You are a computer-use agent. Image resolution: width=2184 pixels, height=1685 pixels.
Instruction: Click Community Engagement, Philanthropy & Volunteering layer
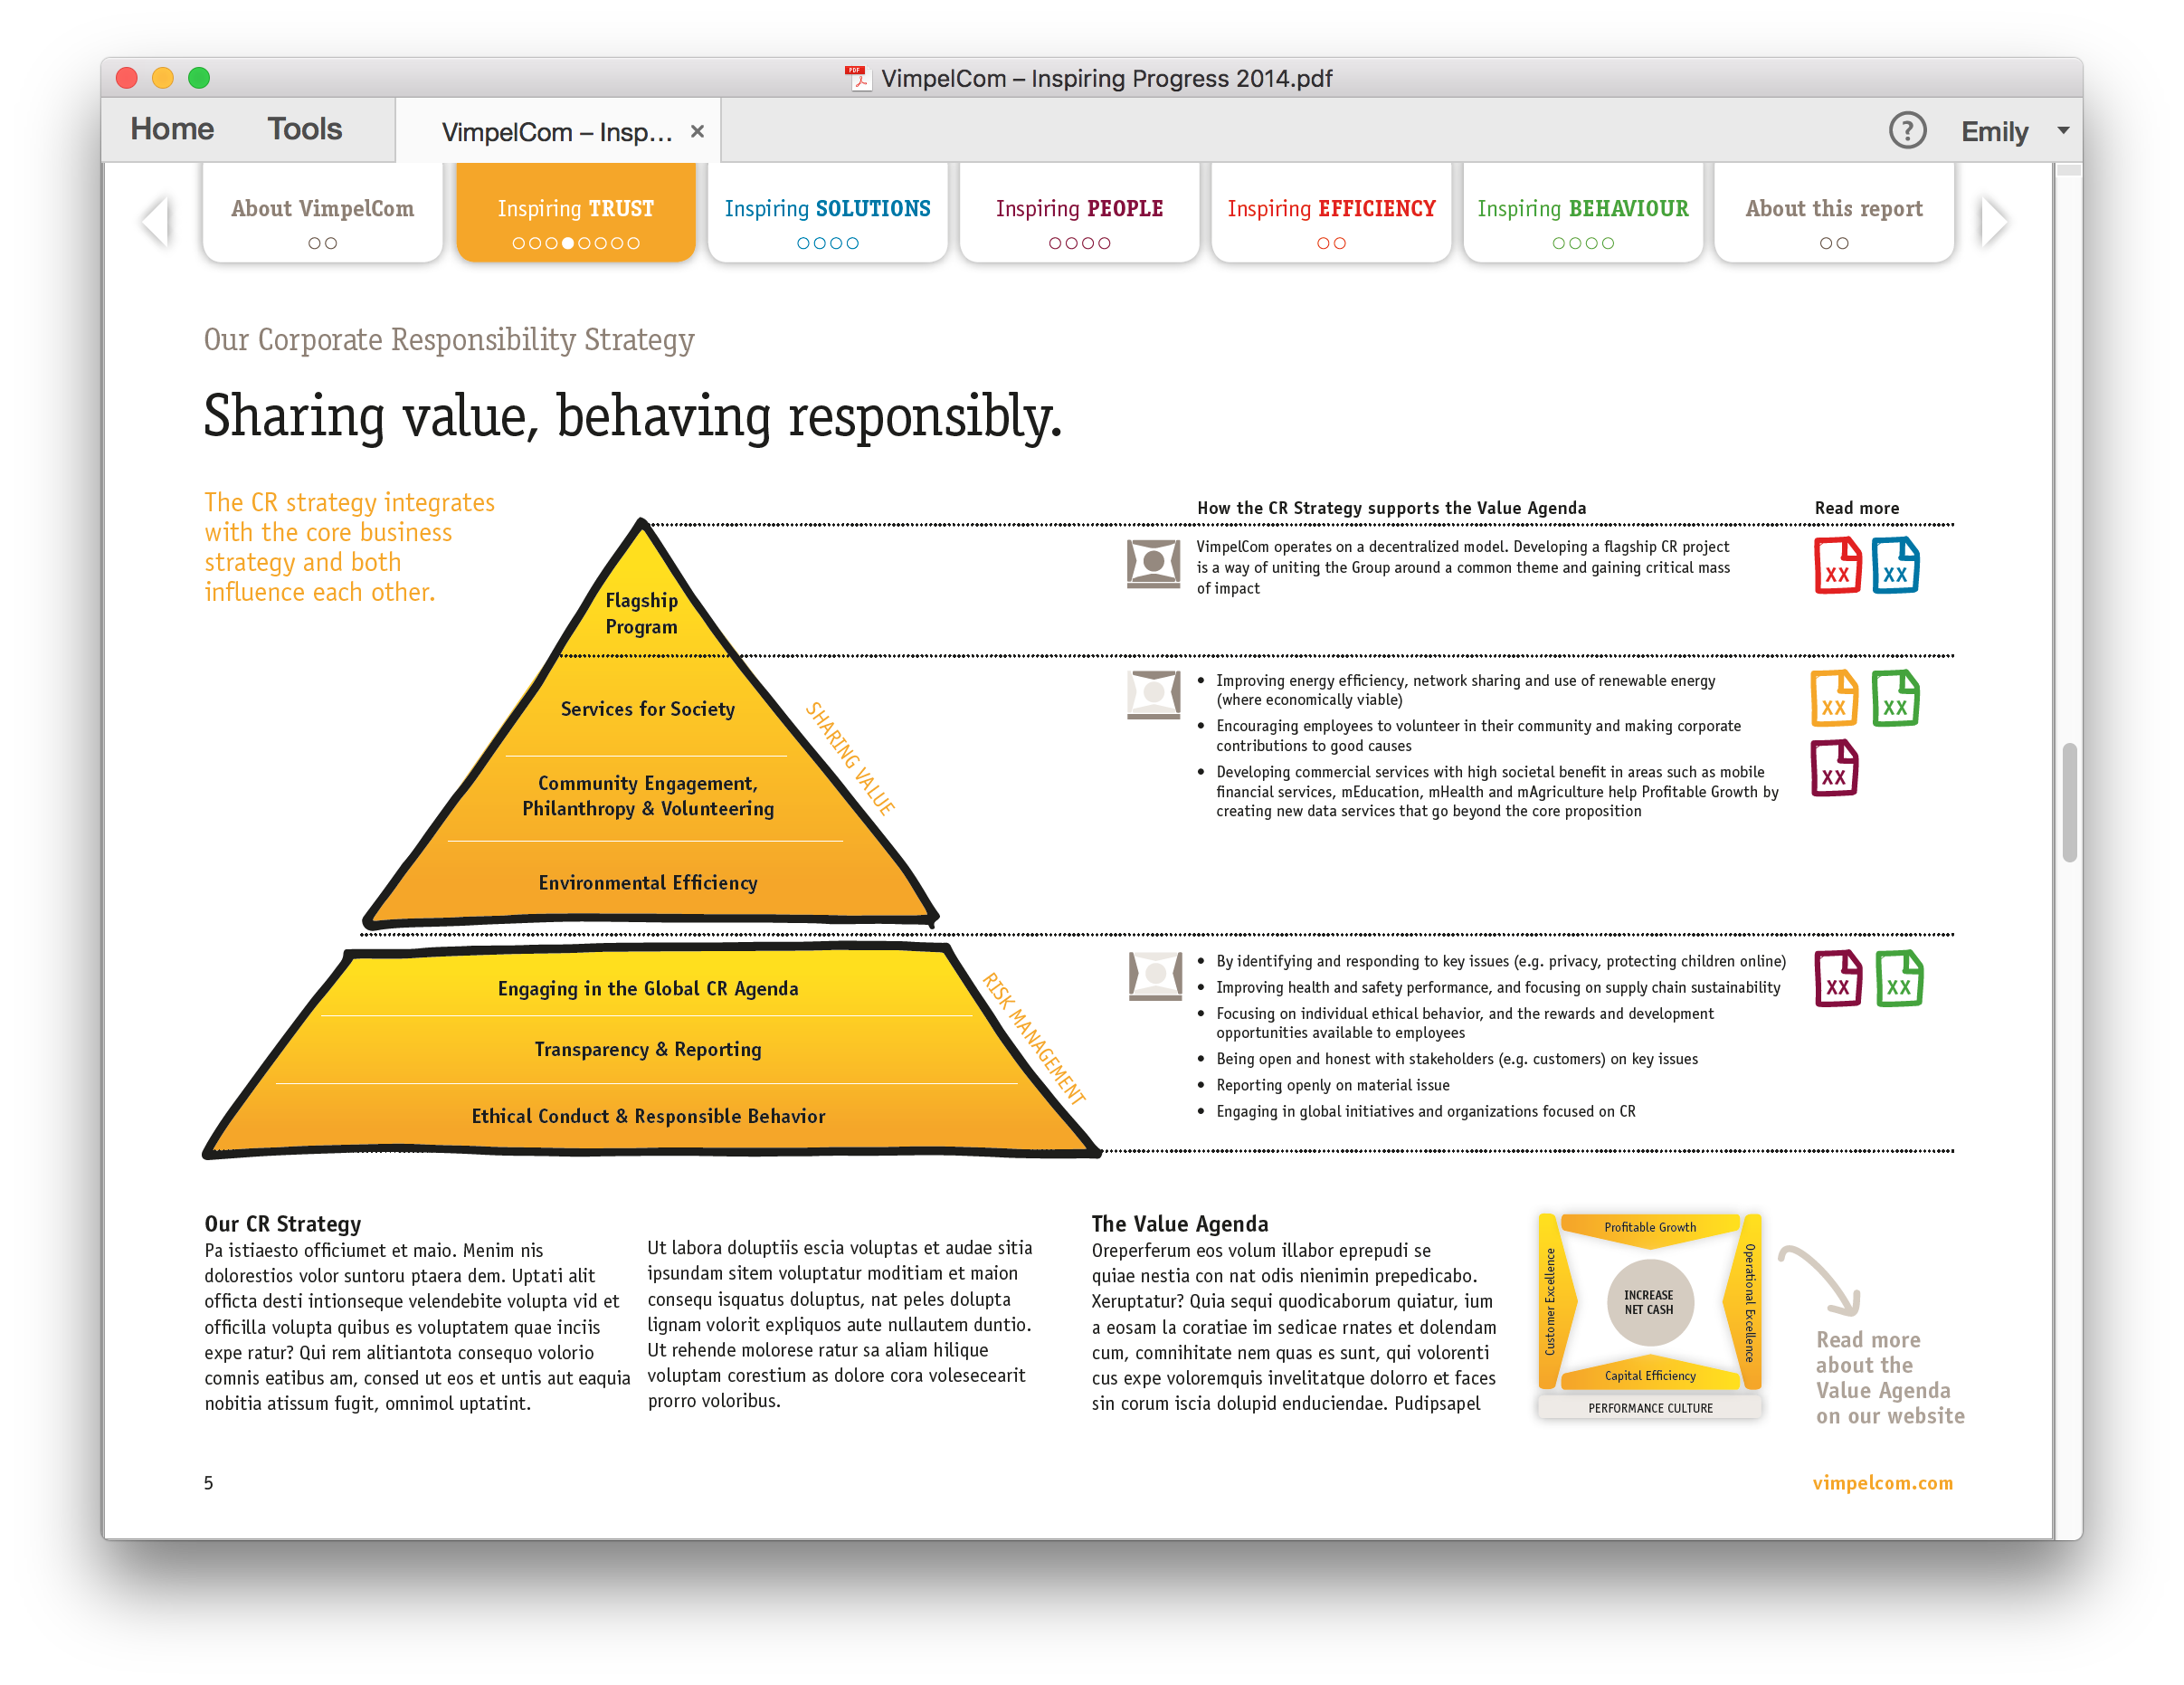point(647,796)
